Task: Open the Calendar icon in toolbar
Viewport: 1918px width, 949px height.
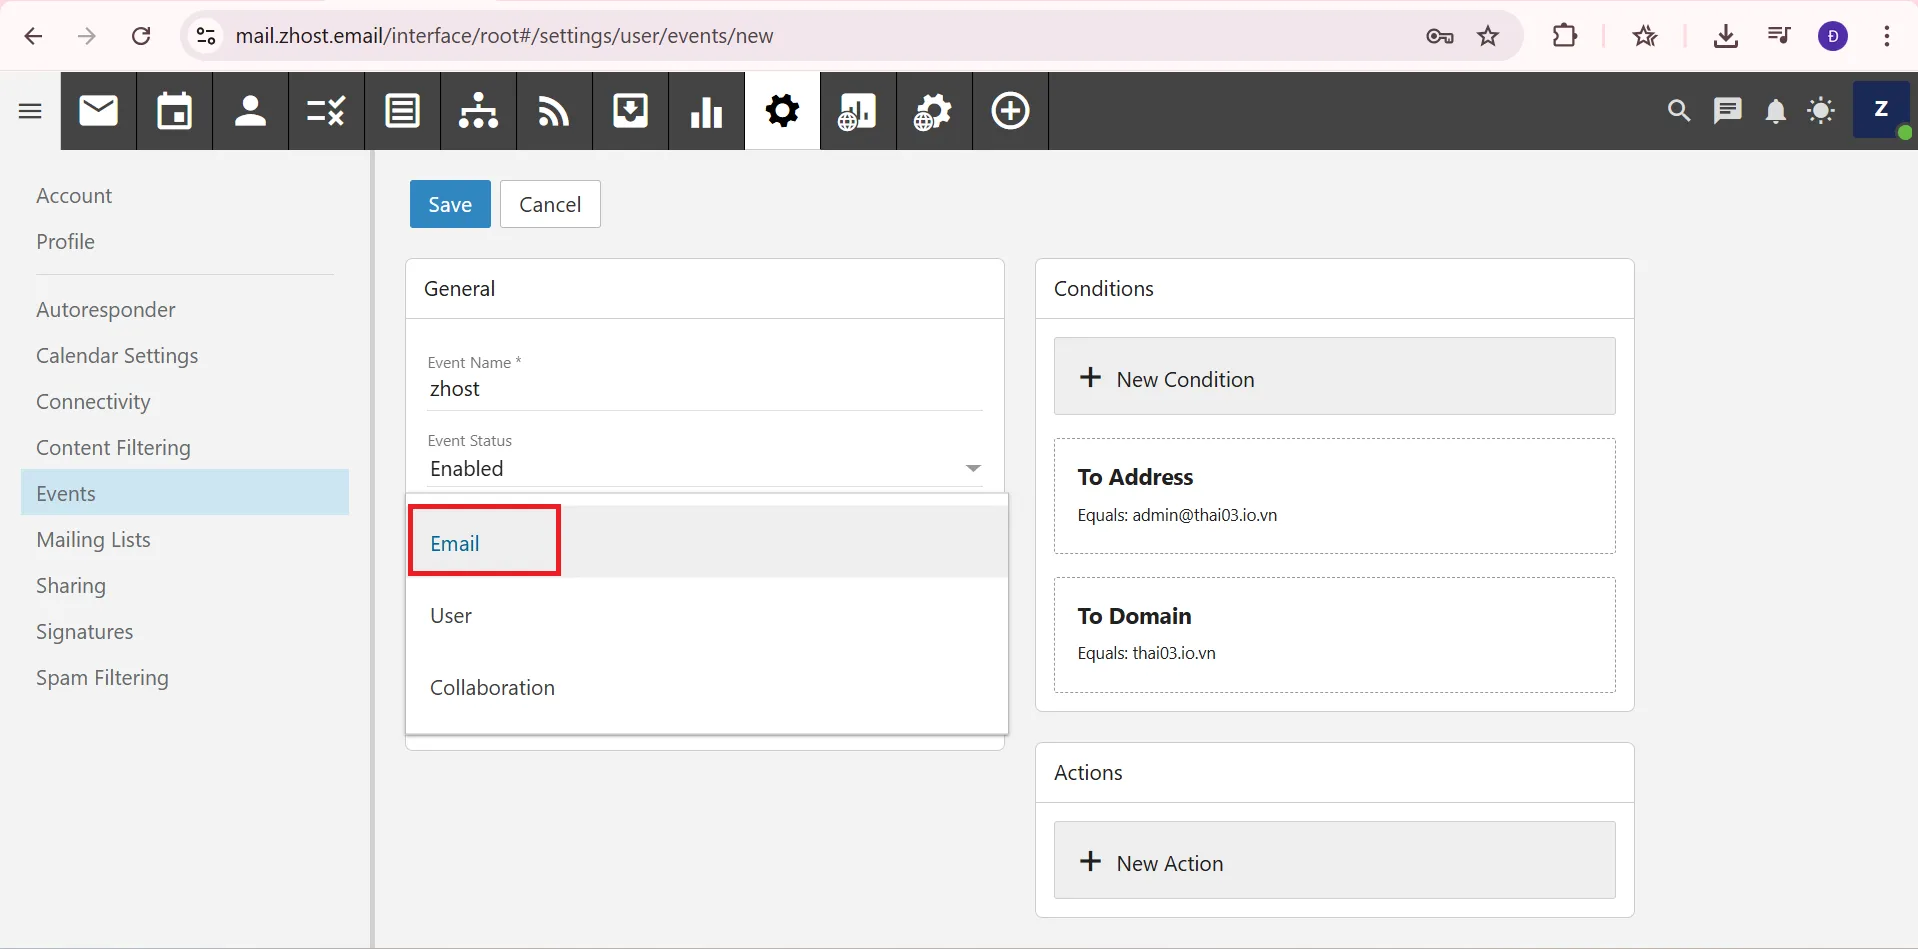Action: [x=174, y=111]
